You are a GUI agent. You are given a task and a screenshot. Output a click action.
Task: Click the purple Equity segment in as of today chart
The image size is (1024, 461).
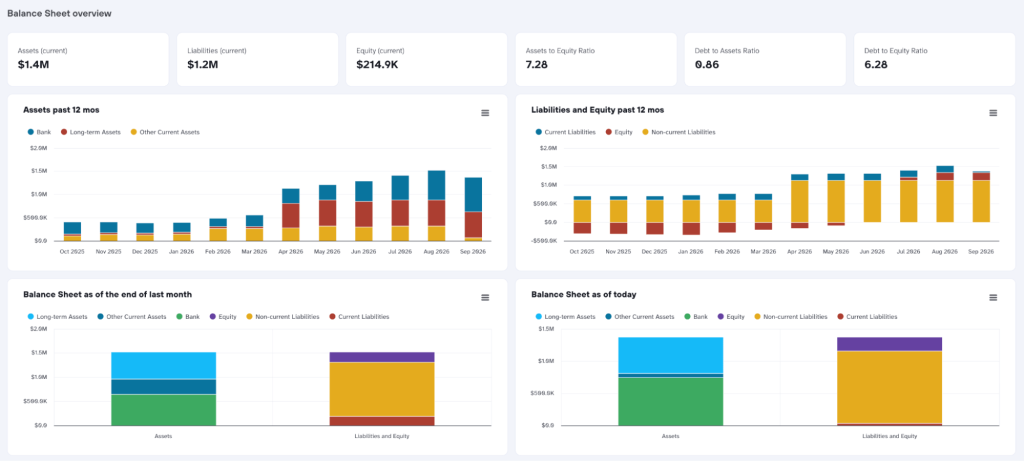889,344
